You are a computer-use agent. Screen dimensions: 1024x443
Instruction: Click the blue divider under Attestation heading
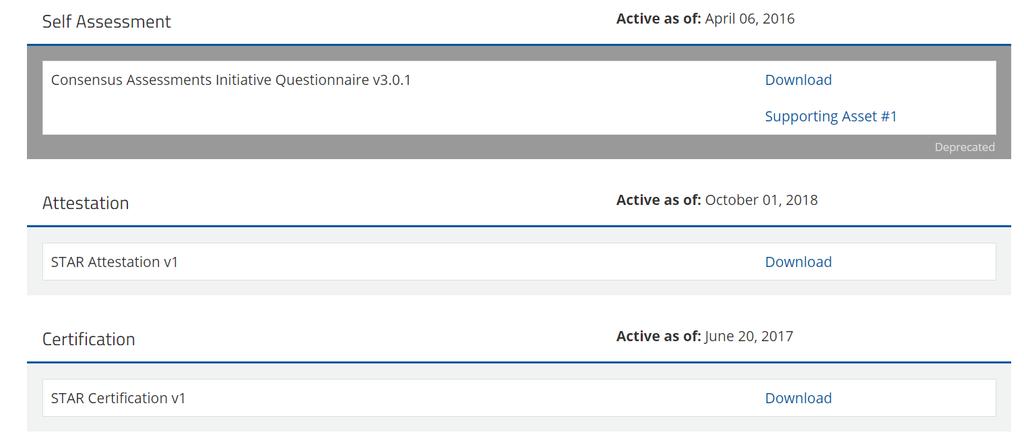click(519, 226)
